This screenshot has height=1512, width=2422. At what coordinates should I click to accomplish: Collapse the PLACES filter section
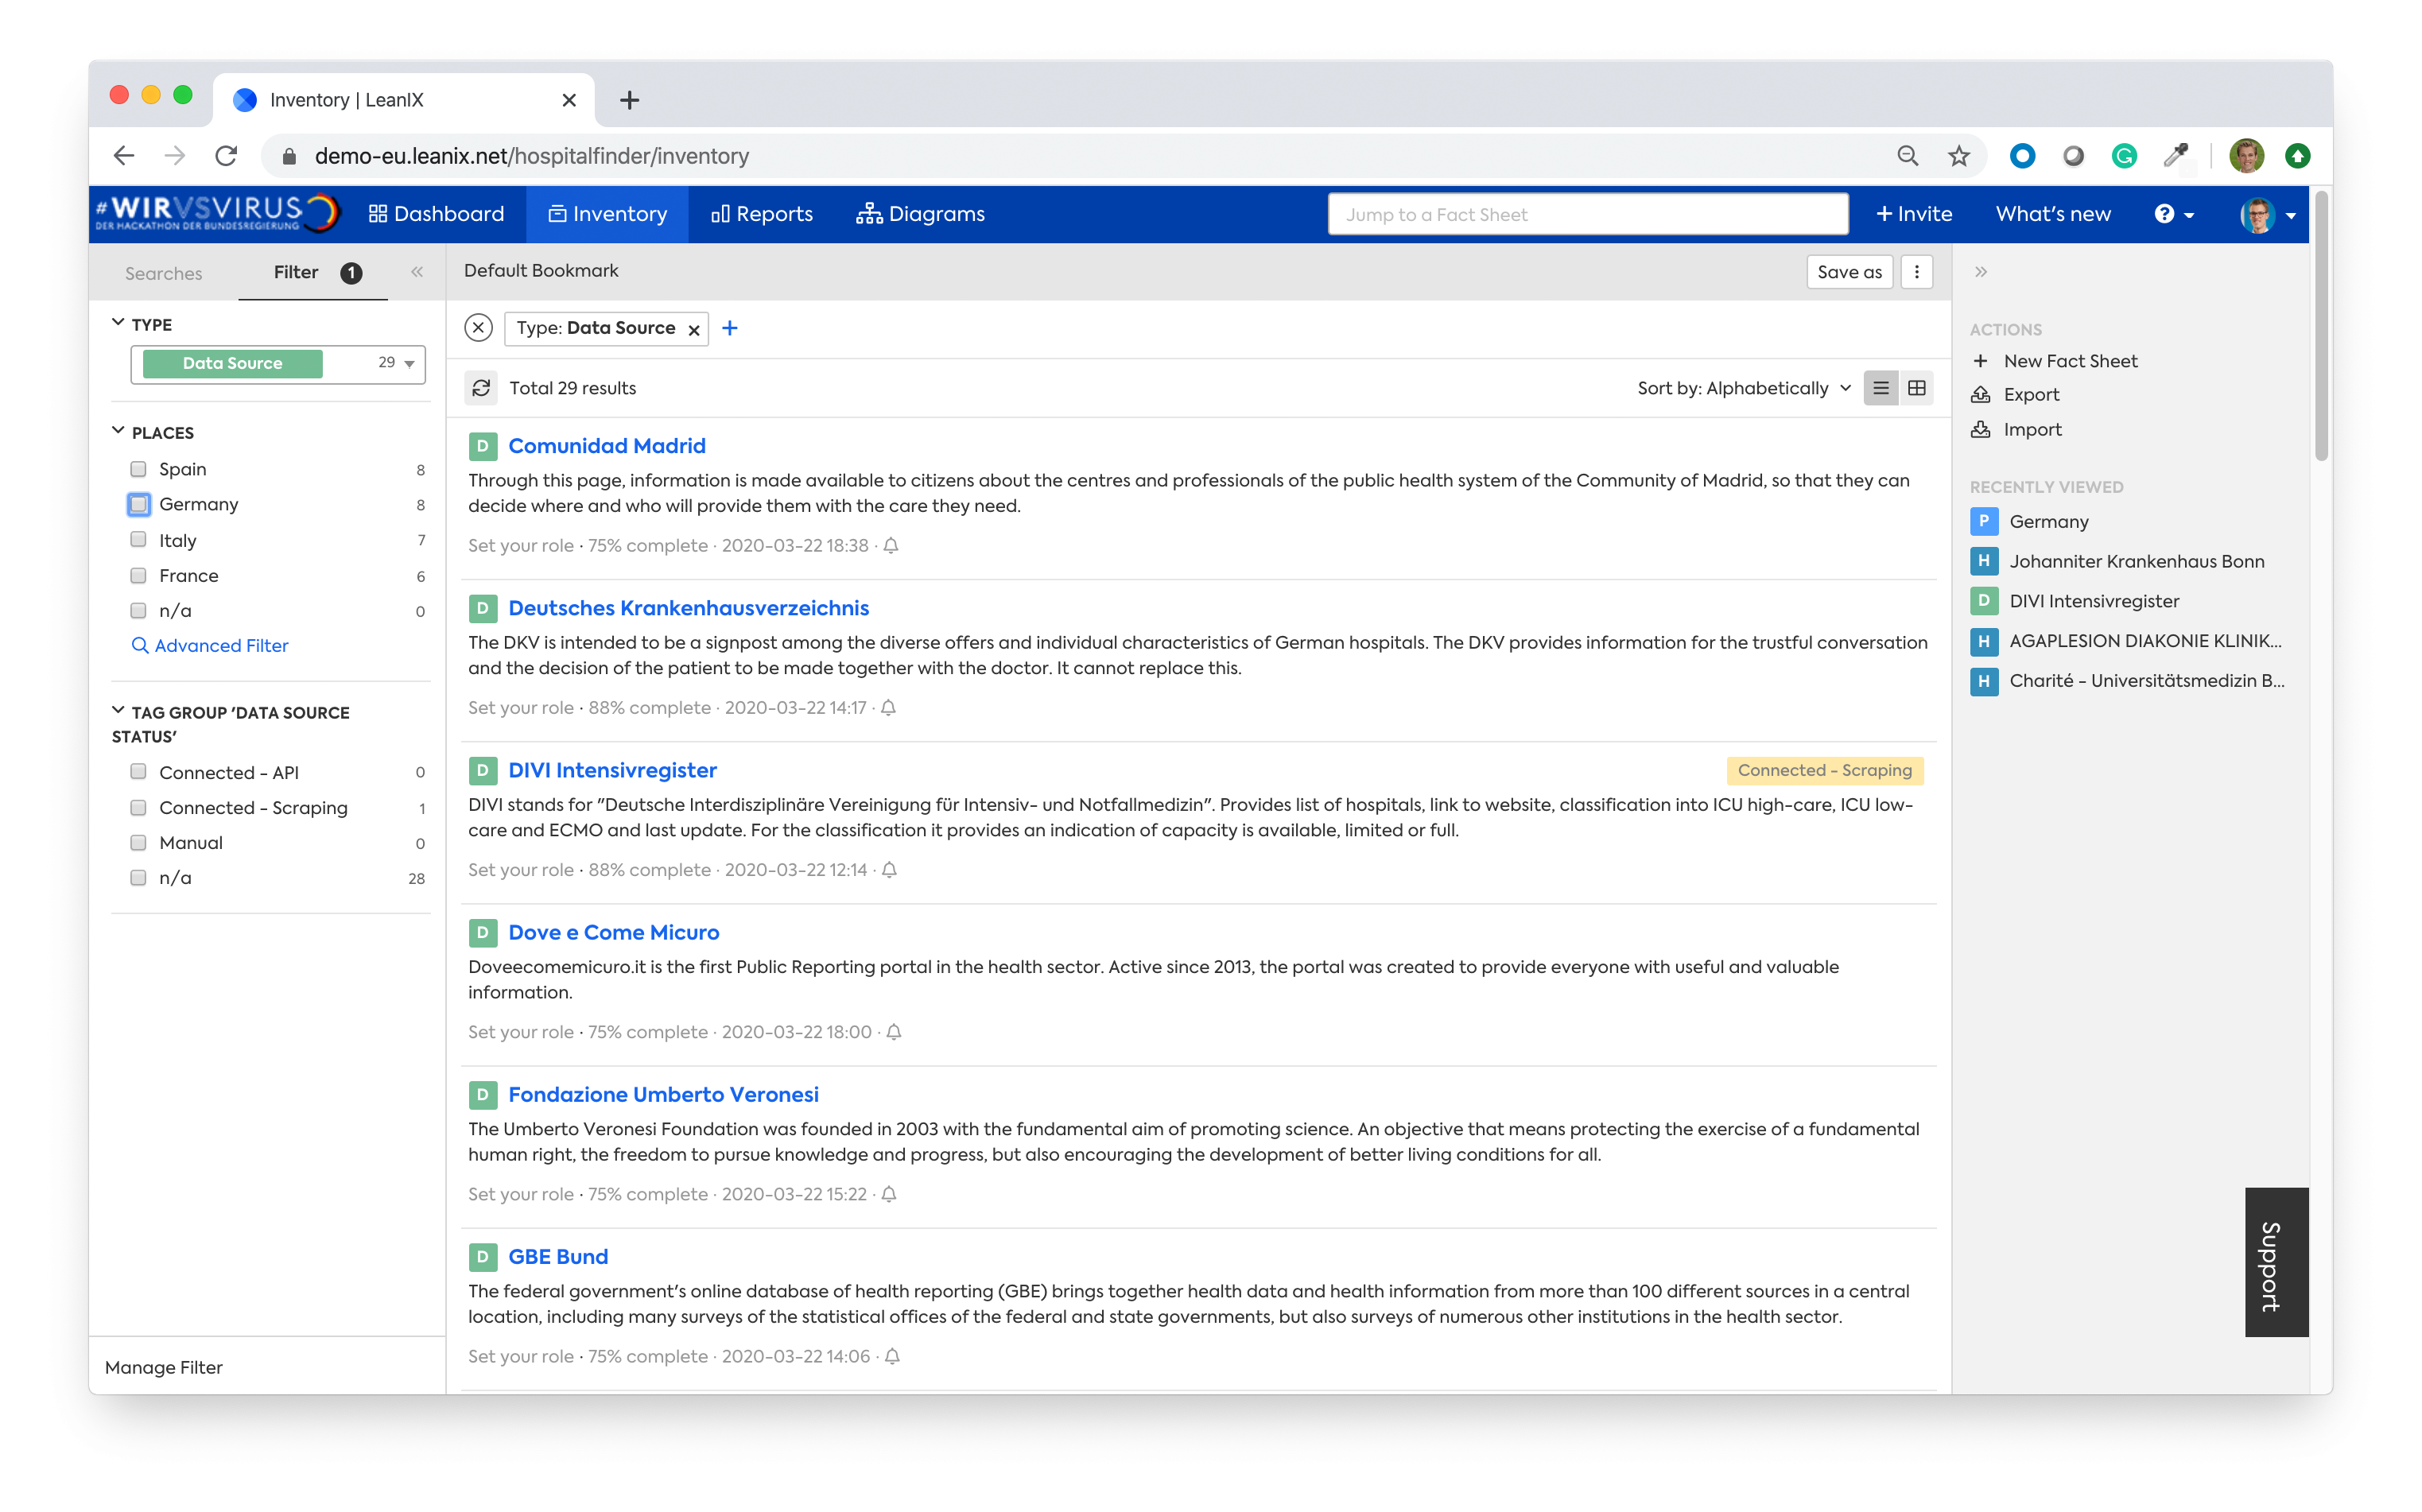tap(118, 432)
